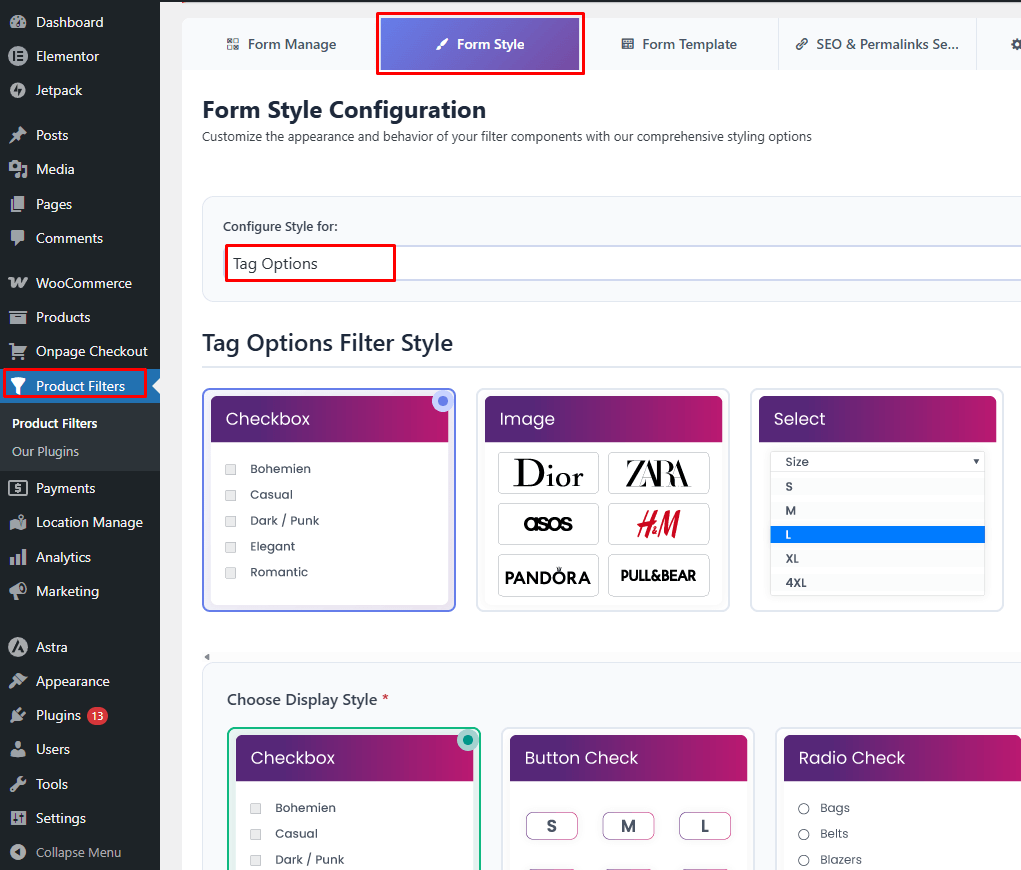Click the Appearance paintbrush icon
1021x870 pixels.
[18, 681]
